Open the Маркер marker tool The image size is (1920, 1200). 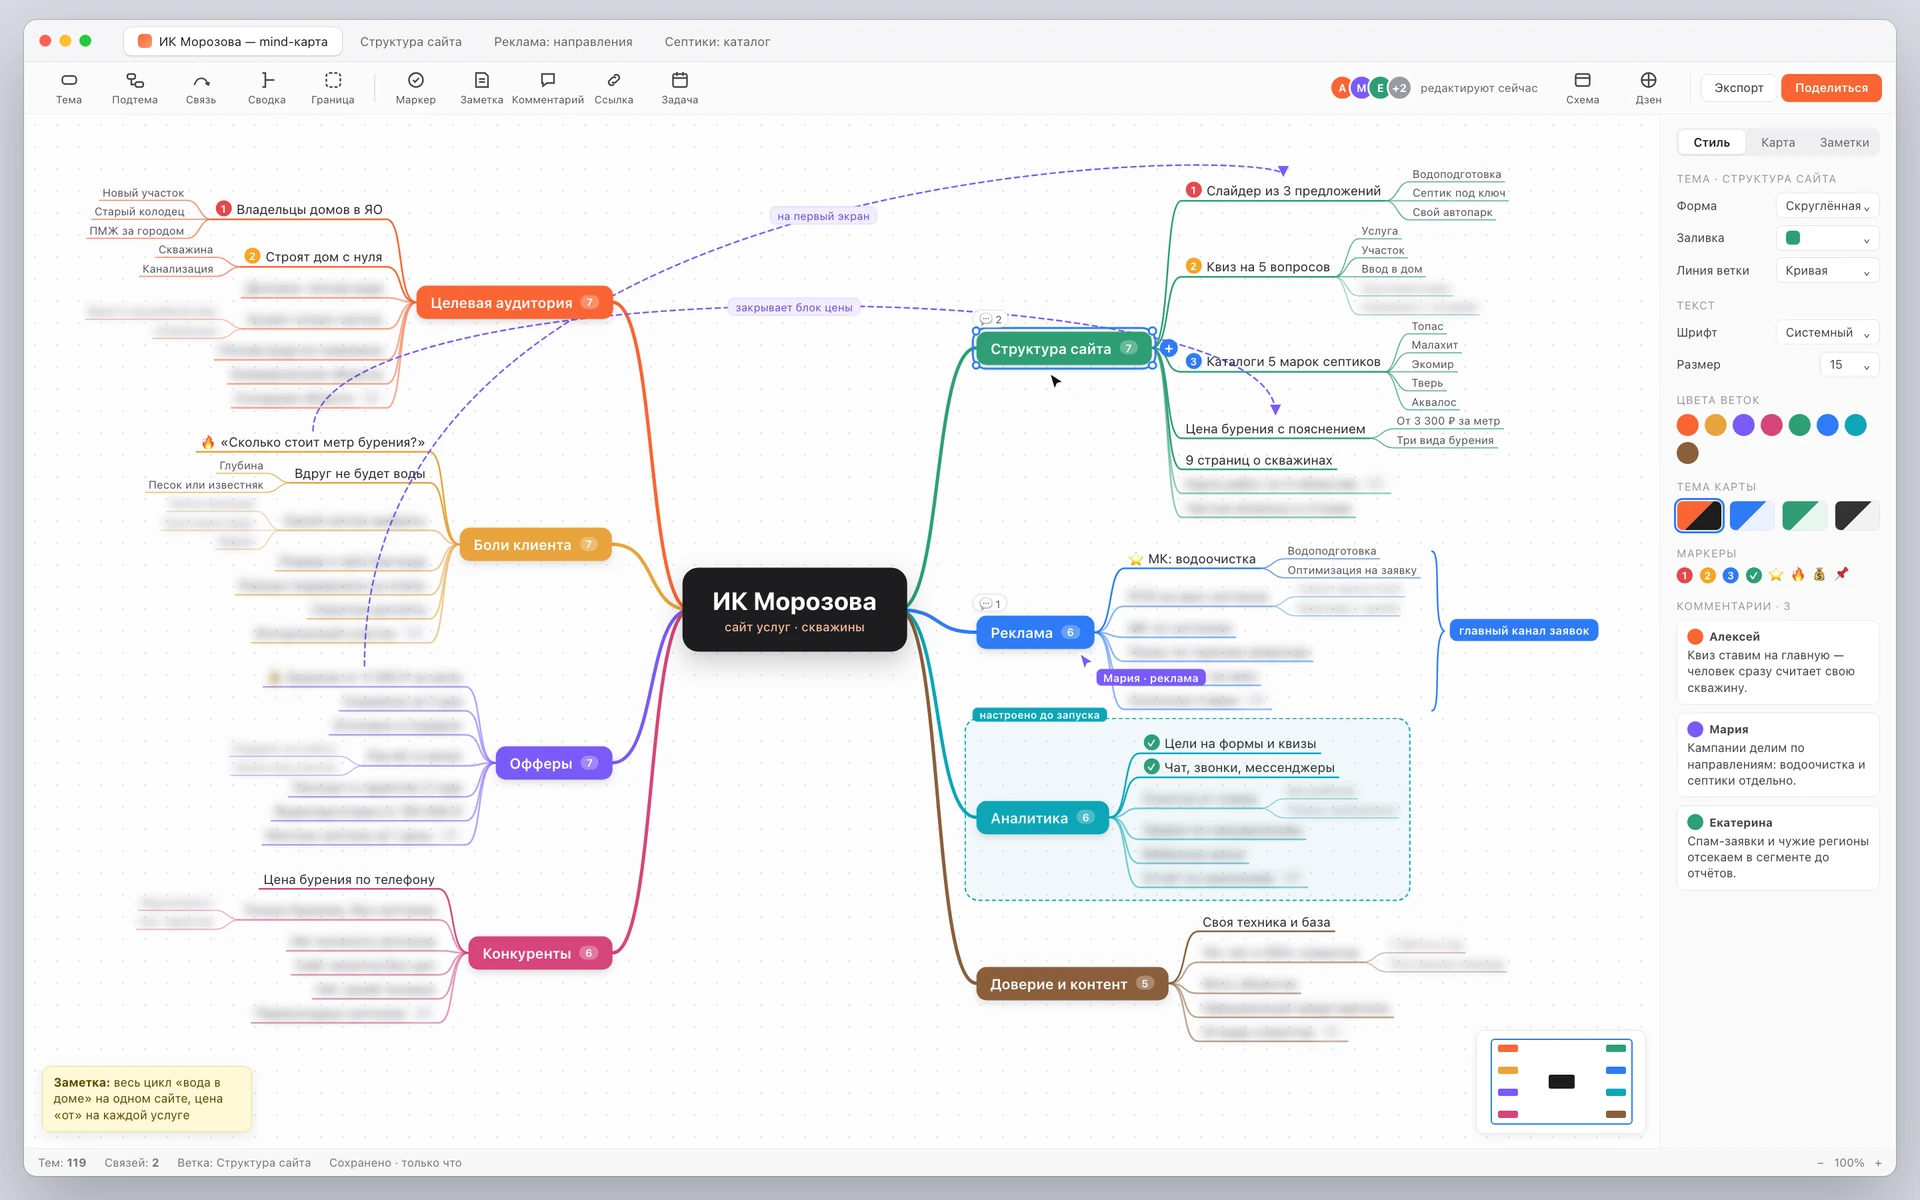pyautogui.click(x=416, y=88)
